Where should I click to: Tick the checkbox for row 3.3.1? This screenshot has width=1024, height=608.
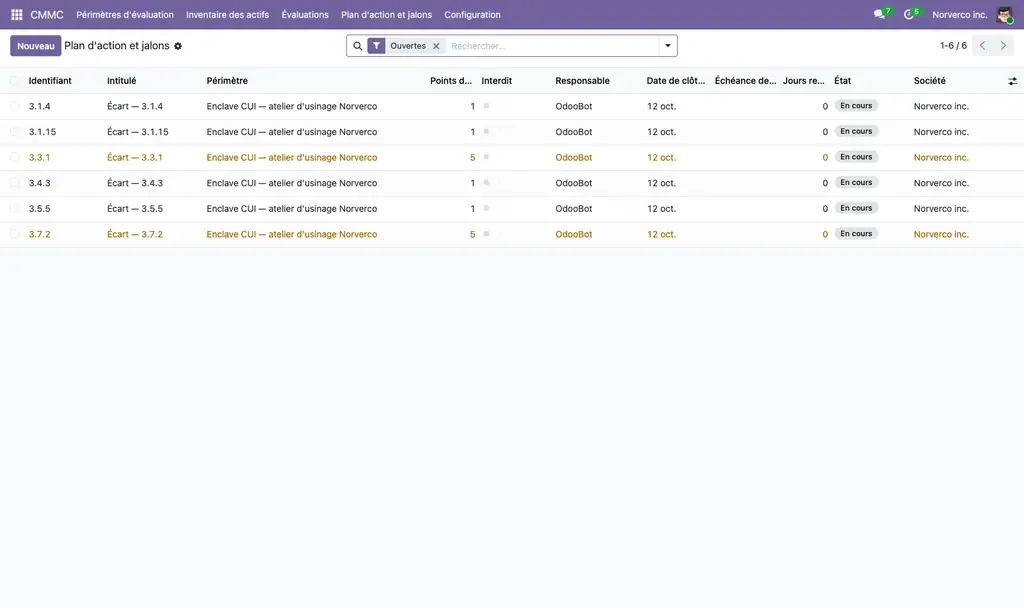(14, 157)
